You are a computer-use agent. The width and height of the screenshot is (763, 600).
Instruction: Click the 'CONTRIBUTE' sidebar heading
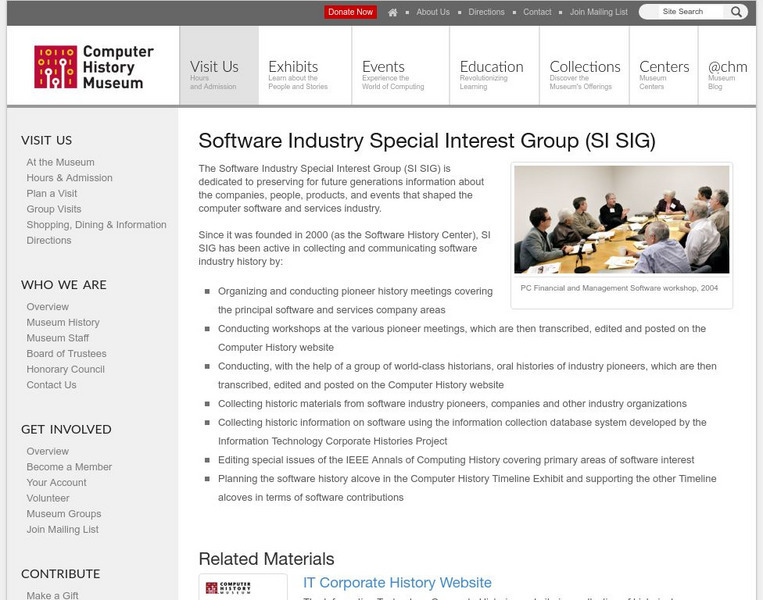(x=60, y=574)
